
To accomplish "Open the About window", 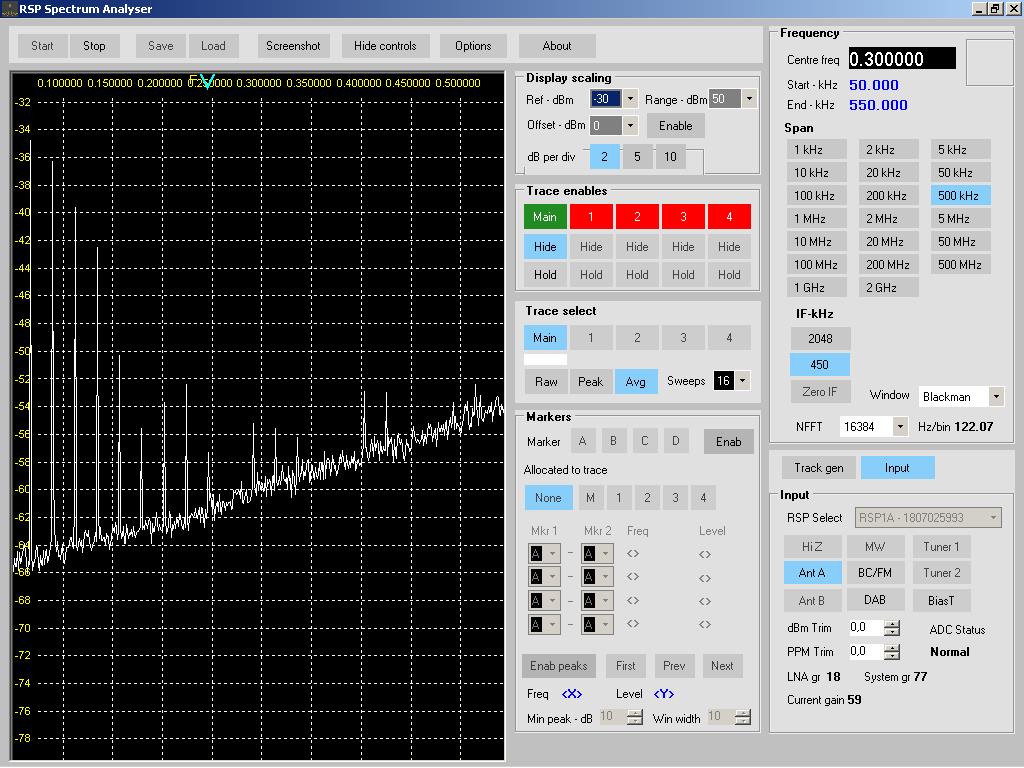I will pos(556,46).
